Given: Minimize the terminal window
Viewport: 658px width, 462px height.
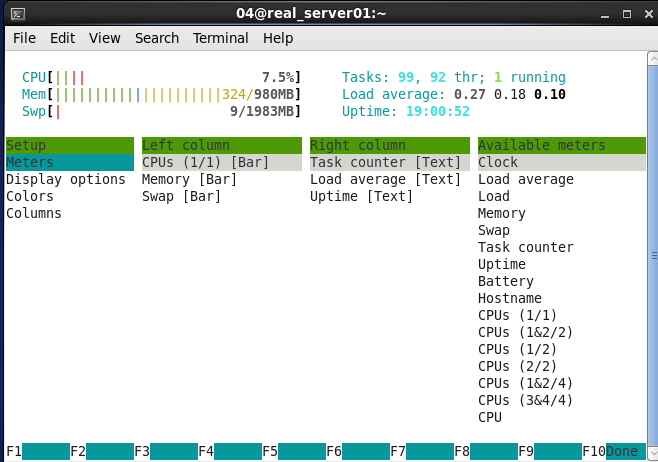Looking at the screenshot, I should (605, 15).
